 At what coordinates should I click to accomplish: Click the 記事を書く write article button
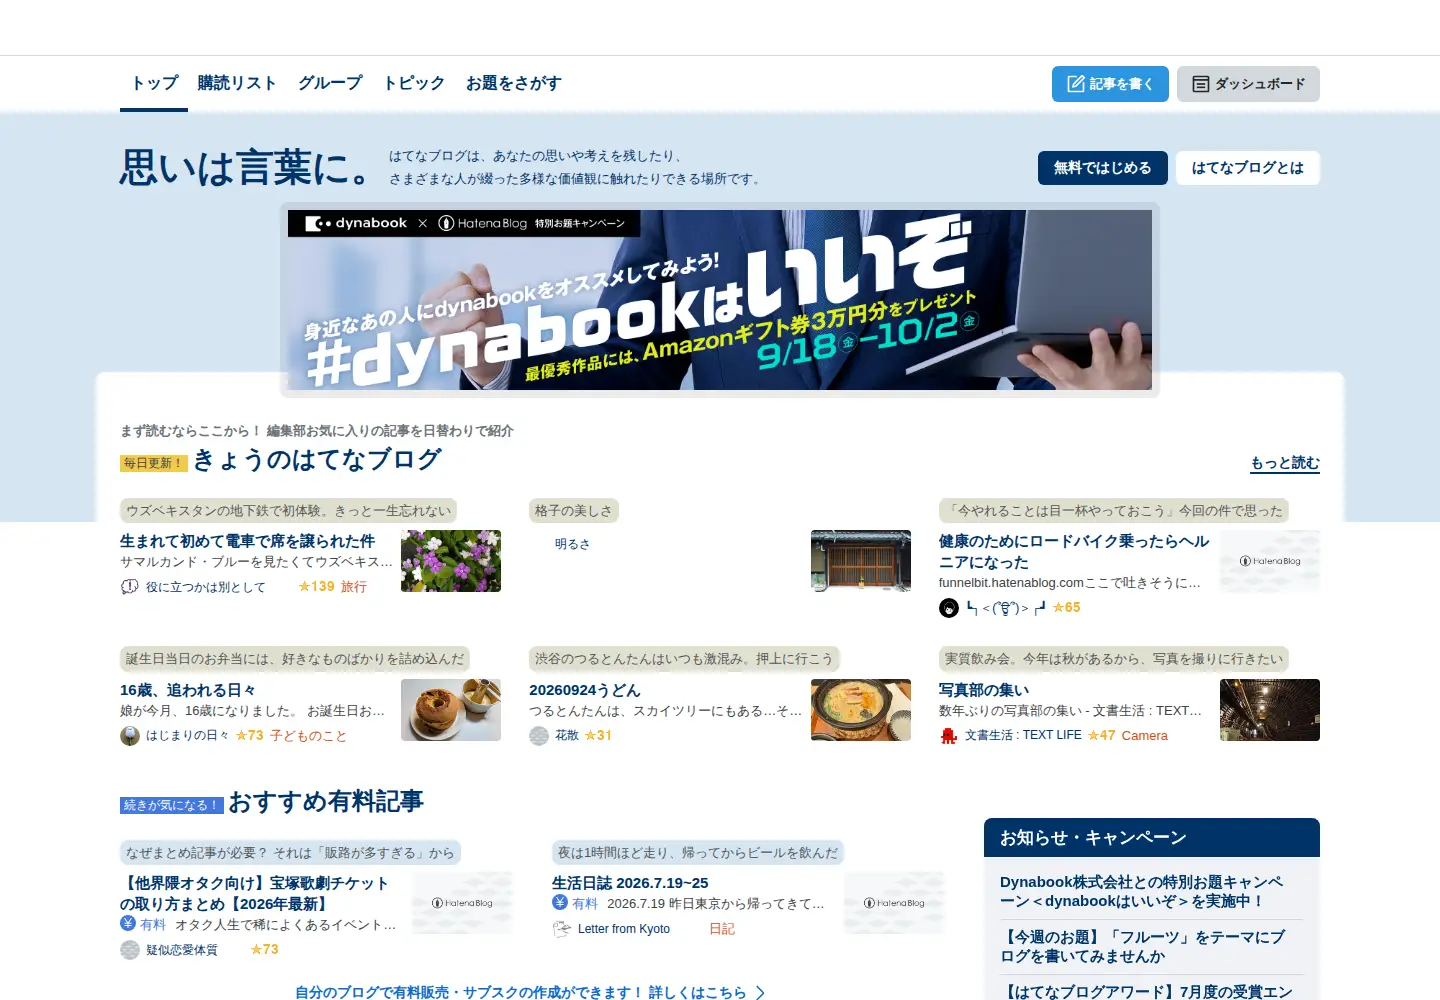[x=1110, y=84]
